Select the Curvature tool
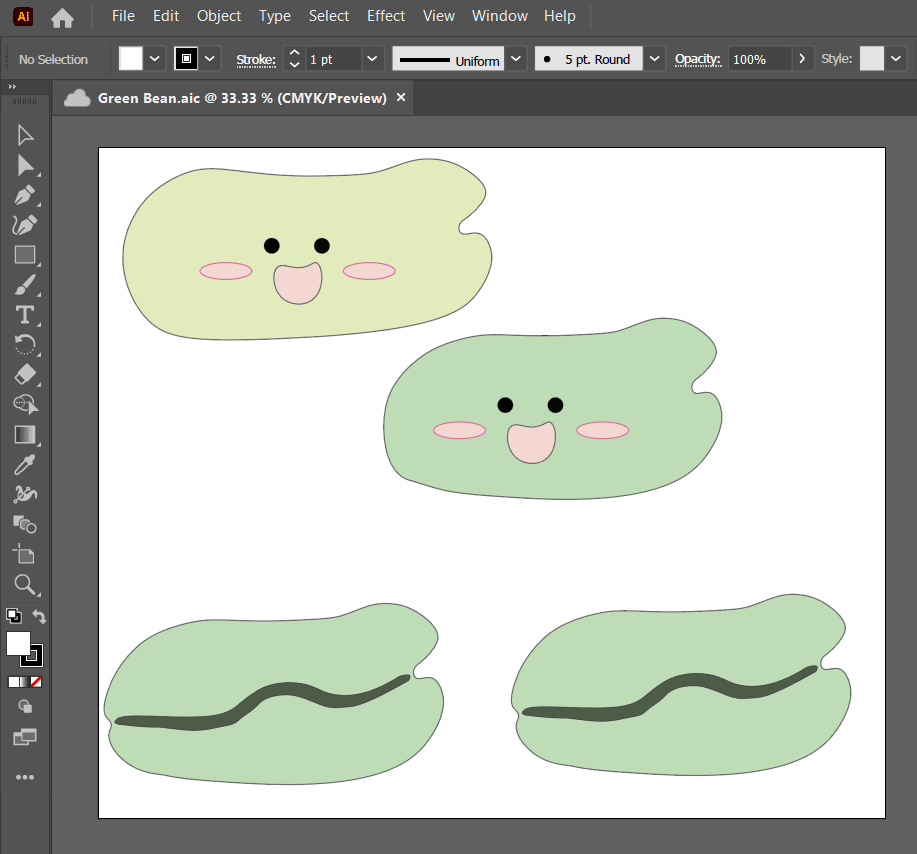The image size is (917, 854). point(25,225)
